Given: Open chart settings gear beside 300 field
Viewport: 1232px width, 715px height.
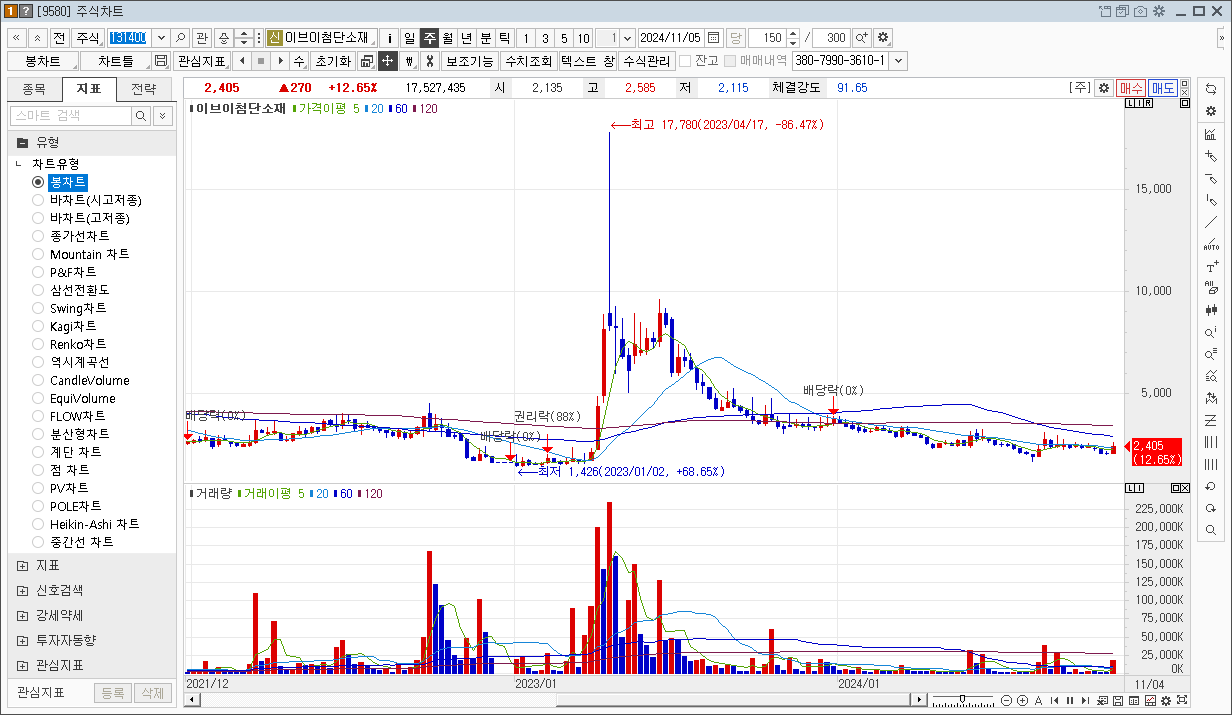Looking at the screenshot, I should pyautogui.click(x=883, y=37).
